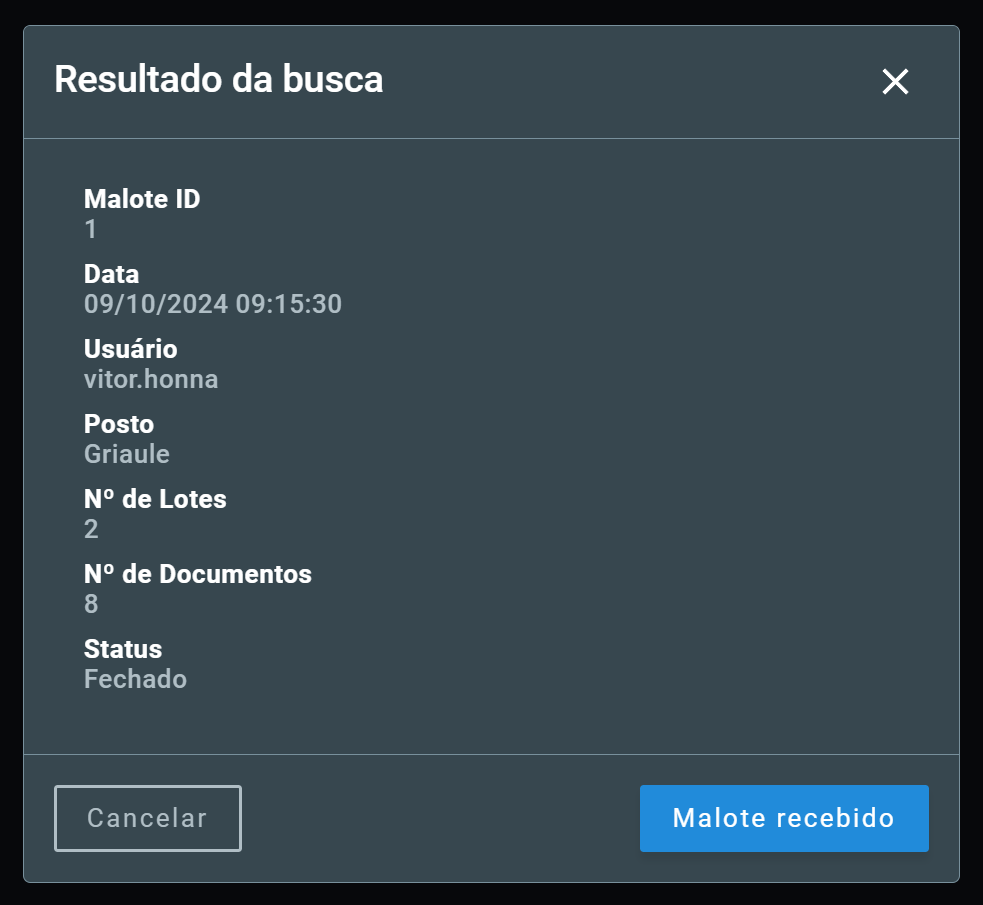Click the username vitor.honna
Screen dimensions: 983x905
[x=151, y=379]
